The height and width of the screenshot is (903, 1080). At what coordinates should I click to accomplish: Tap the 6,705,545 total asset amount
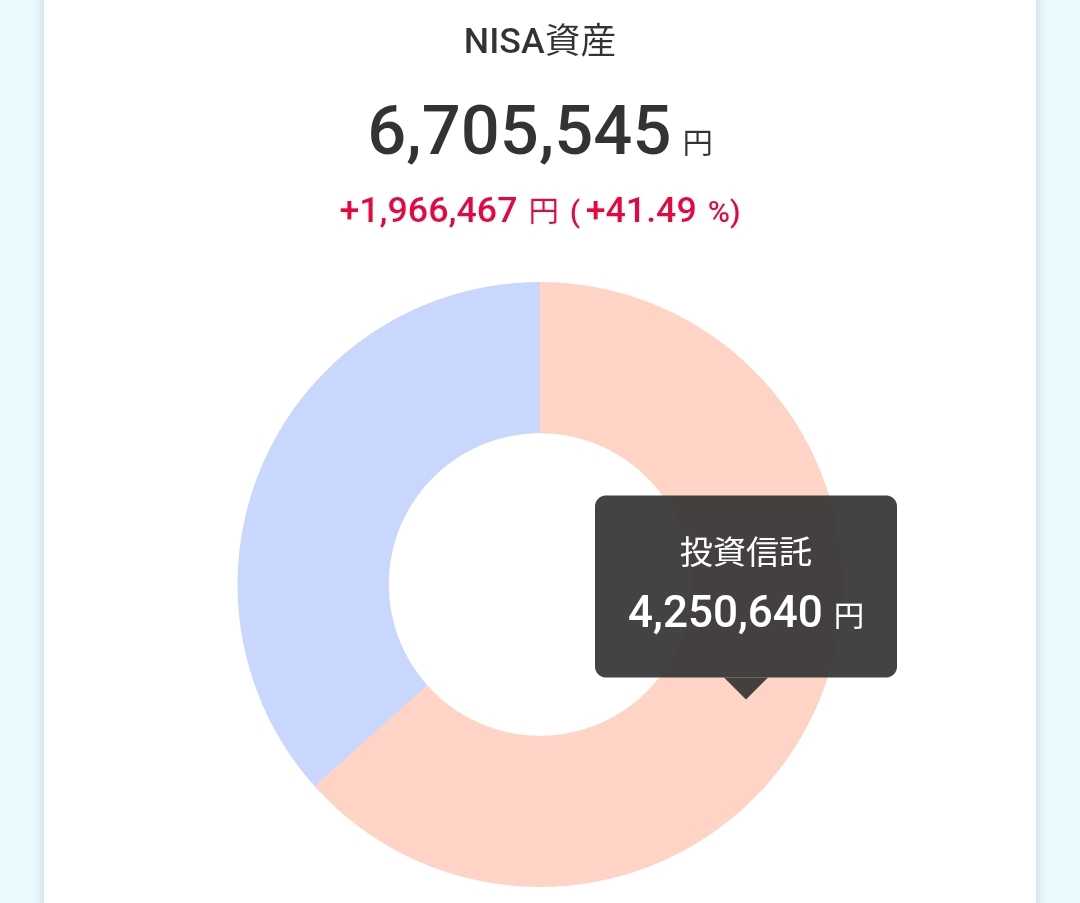(519, 132)
